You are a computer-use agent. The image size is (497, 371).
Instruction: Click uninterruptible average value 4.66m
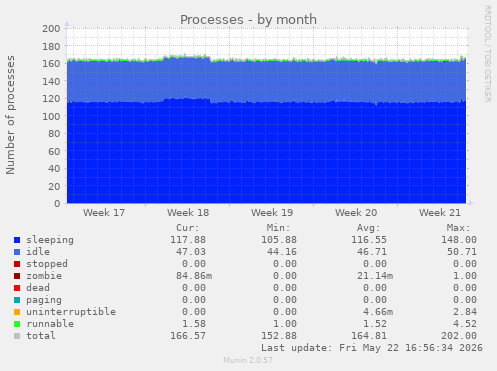pos(378,312)
